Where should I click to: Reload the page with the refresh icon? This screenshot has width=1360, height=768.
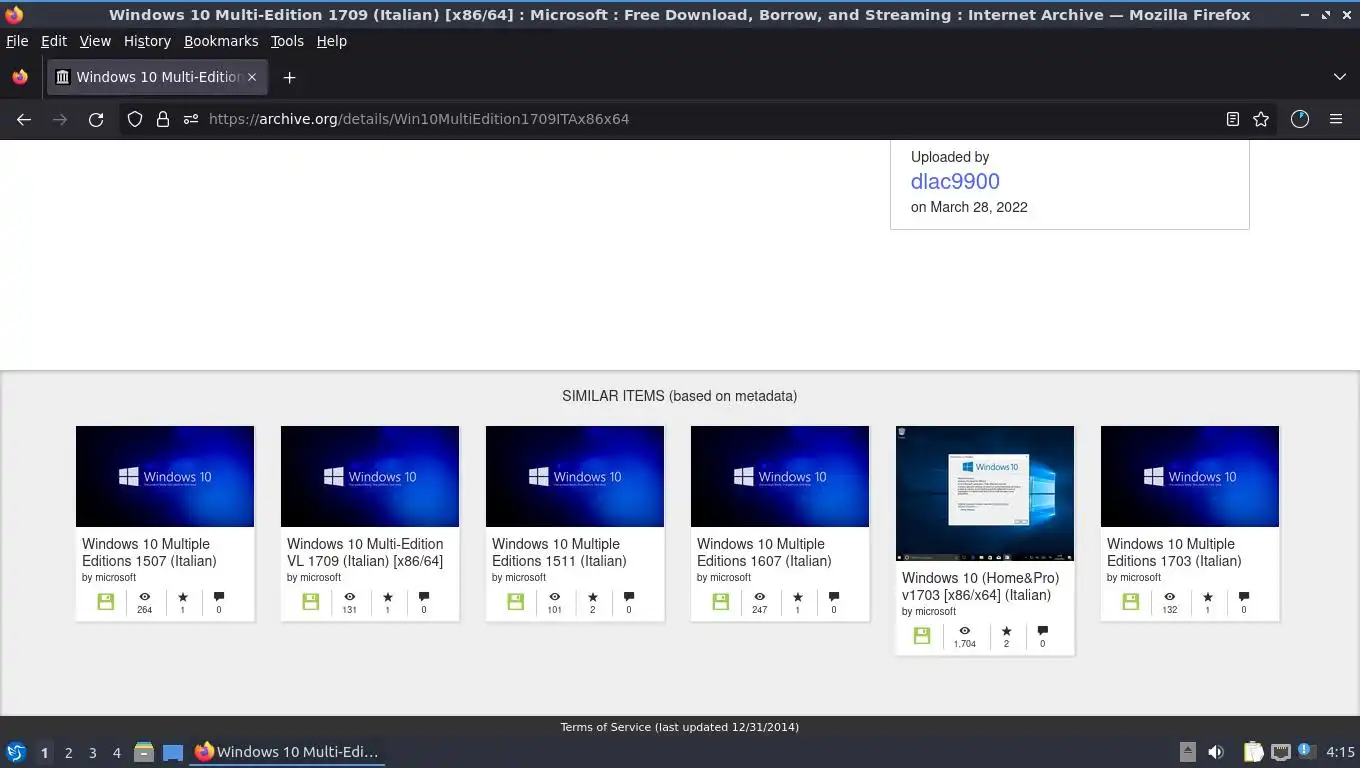click(x=96, y=119)
